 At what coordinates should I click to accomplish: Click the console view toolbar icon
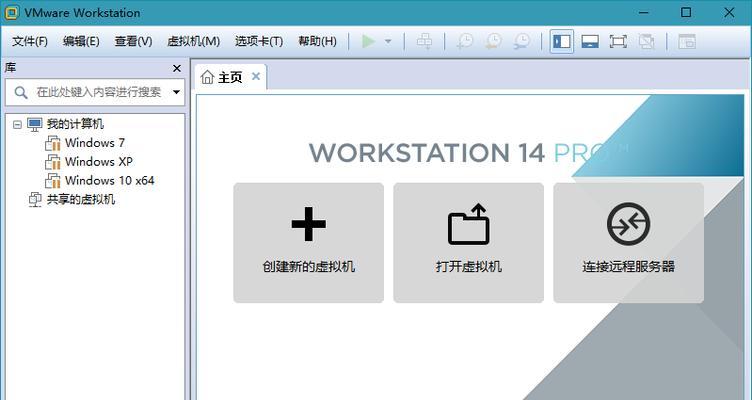(x=687, y=42)
